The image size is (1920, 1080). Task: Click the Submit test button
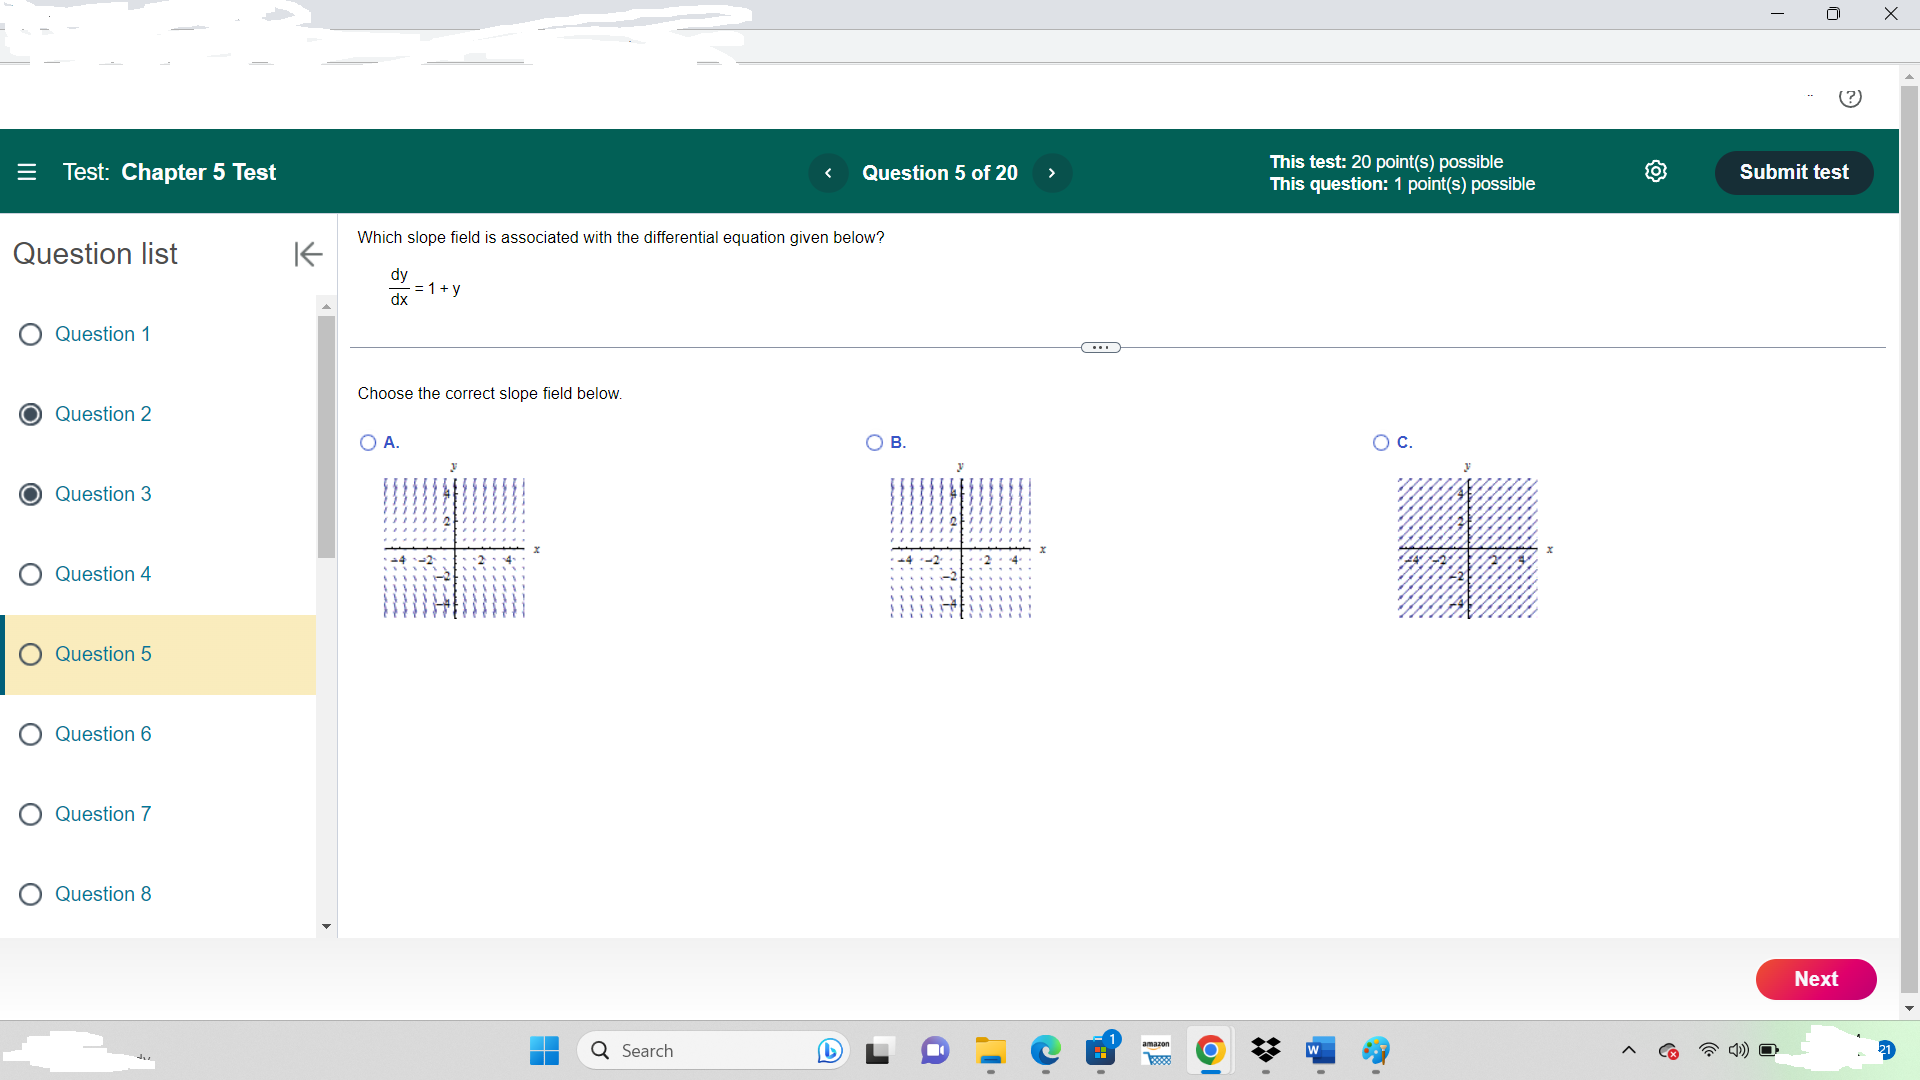click(1794, 172)
